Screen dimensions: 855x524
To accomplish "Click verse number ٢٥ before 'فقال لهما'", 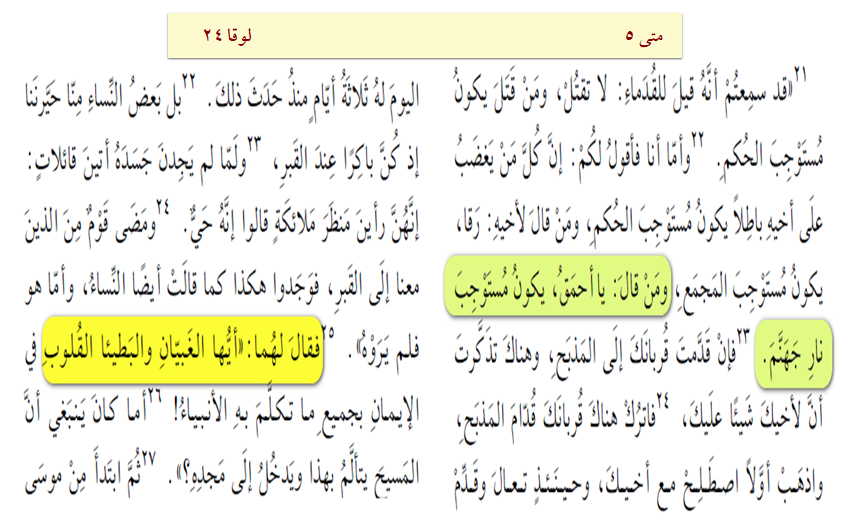I will 329,331.
